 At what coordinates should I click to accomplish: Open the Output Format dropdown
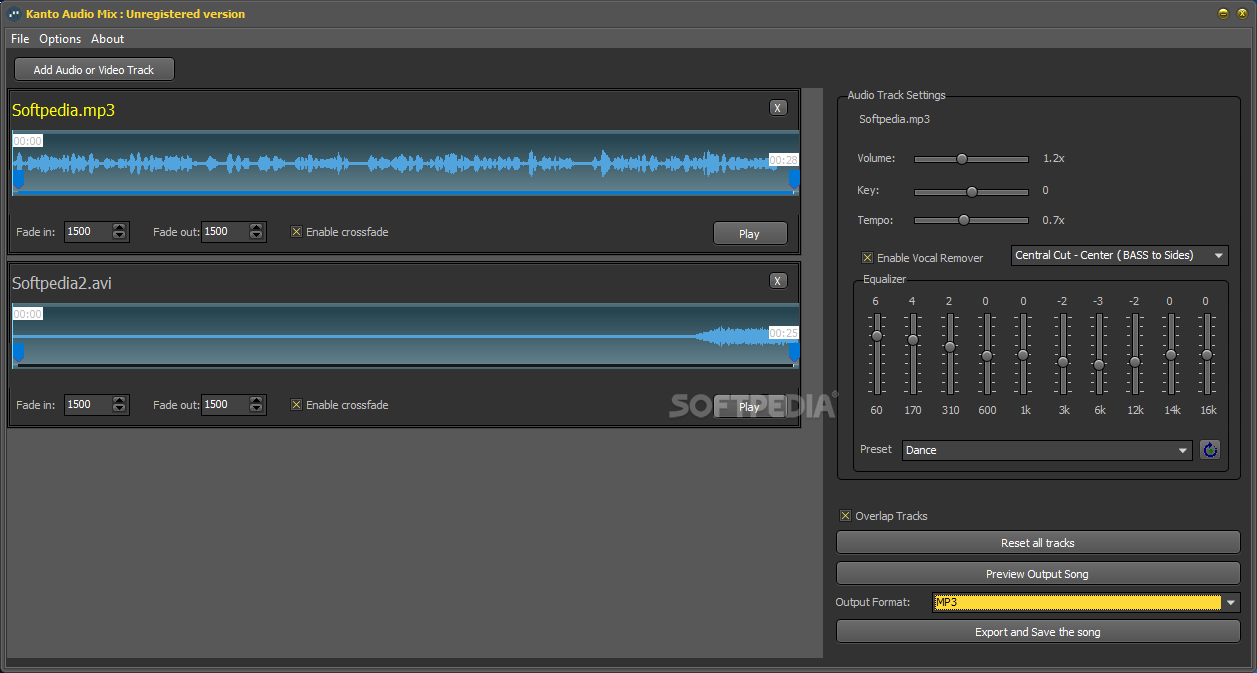pos(1086,602)
